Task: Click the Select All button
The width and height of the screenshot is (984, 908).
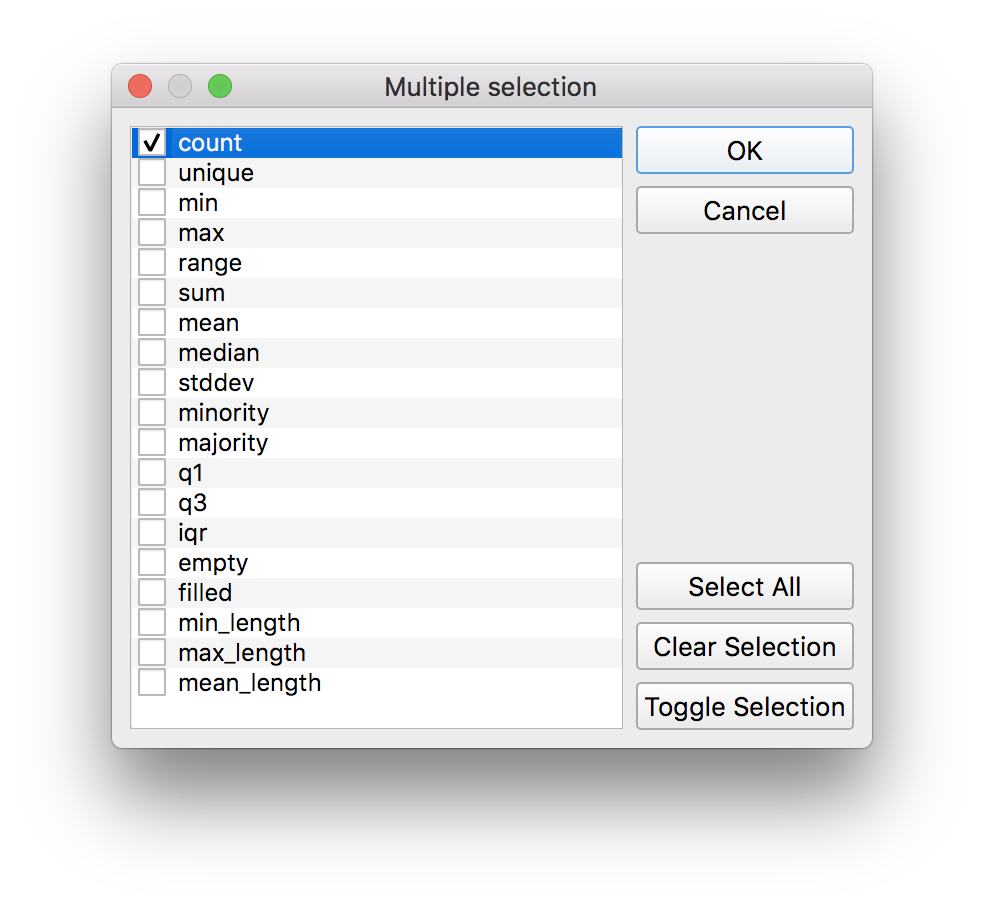Action: 745,587
